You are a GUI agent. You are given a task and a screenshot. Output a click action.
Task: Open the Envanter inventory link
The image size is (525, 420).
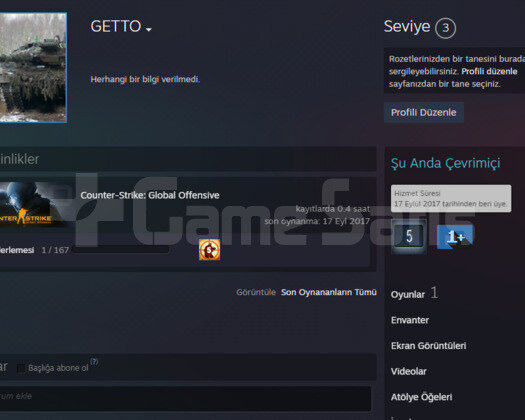(x=410, y=320)
